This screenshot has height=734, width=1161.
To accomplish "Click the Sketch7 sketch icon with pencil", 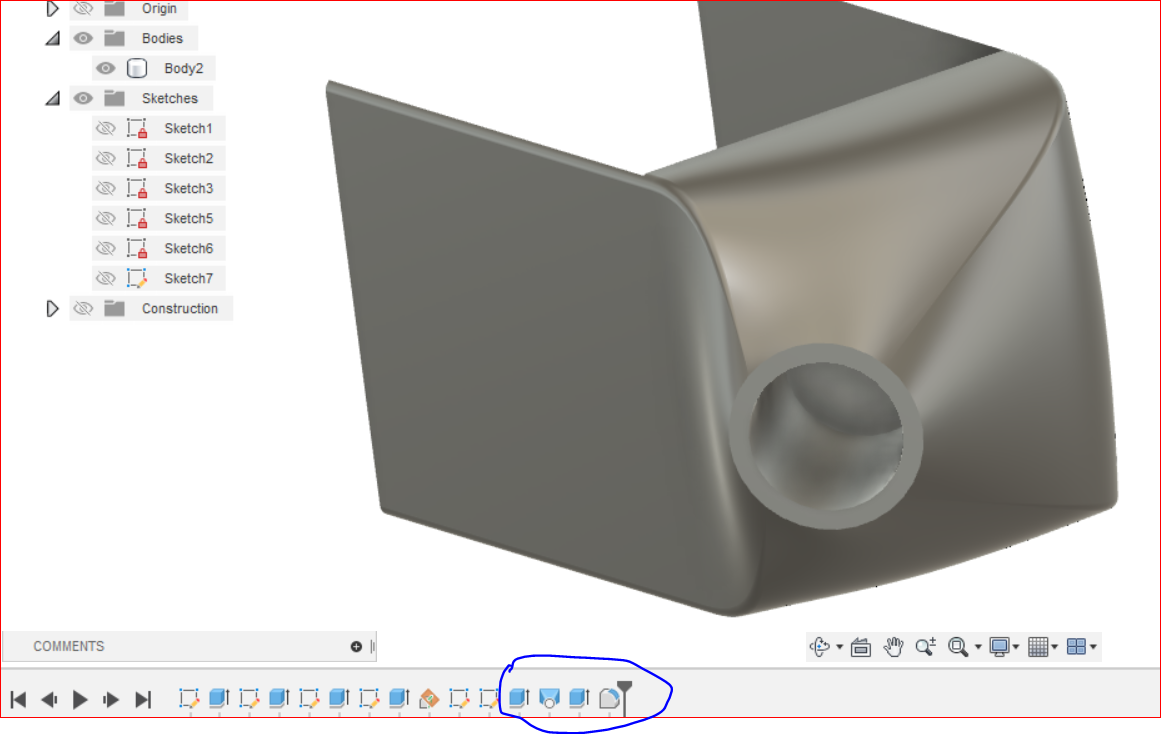I will click(x=137, y=278).
